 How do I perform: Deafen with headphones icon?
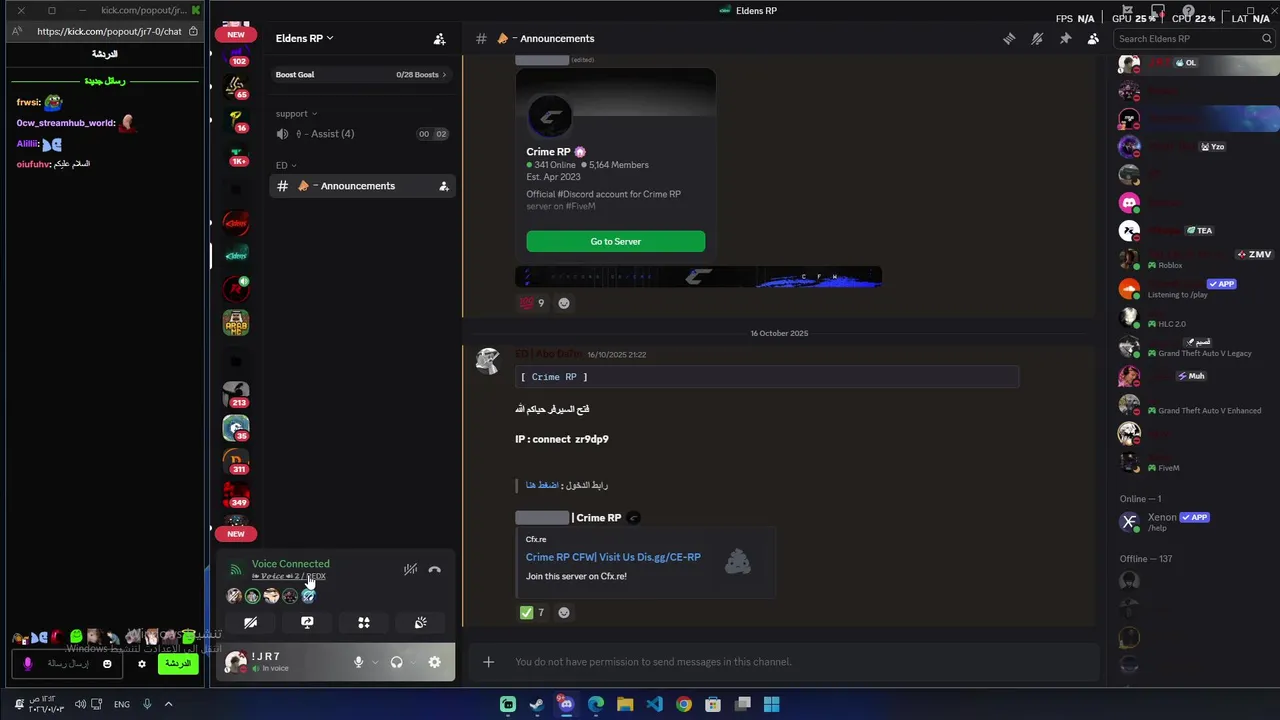pyautogui.click(x=397, y=662)
